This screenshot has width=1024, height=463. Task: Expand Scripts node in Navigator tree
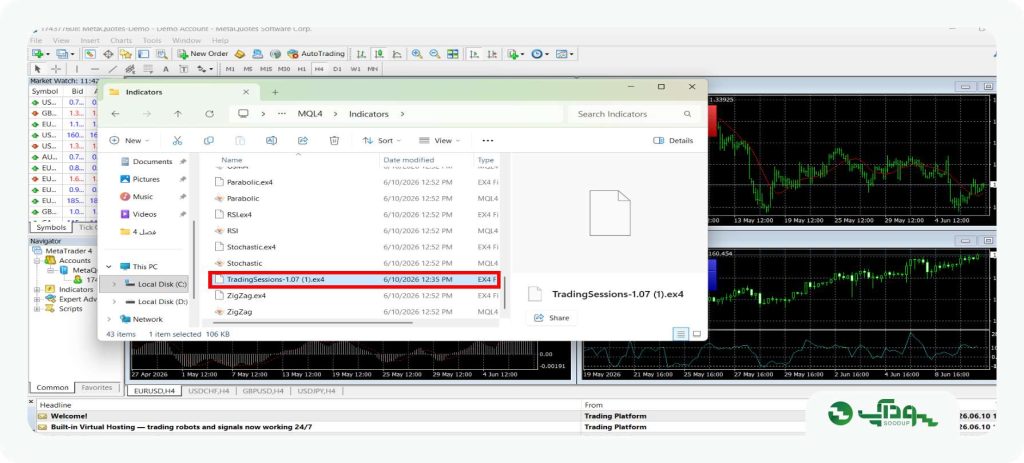click(37, 308)
